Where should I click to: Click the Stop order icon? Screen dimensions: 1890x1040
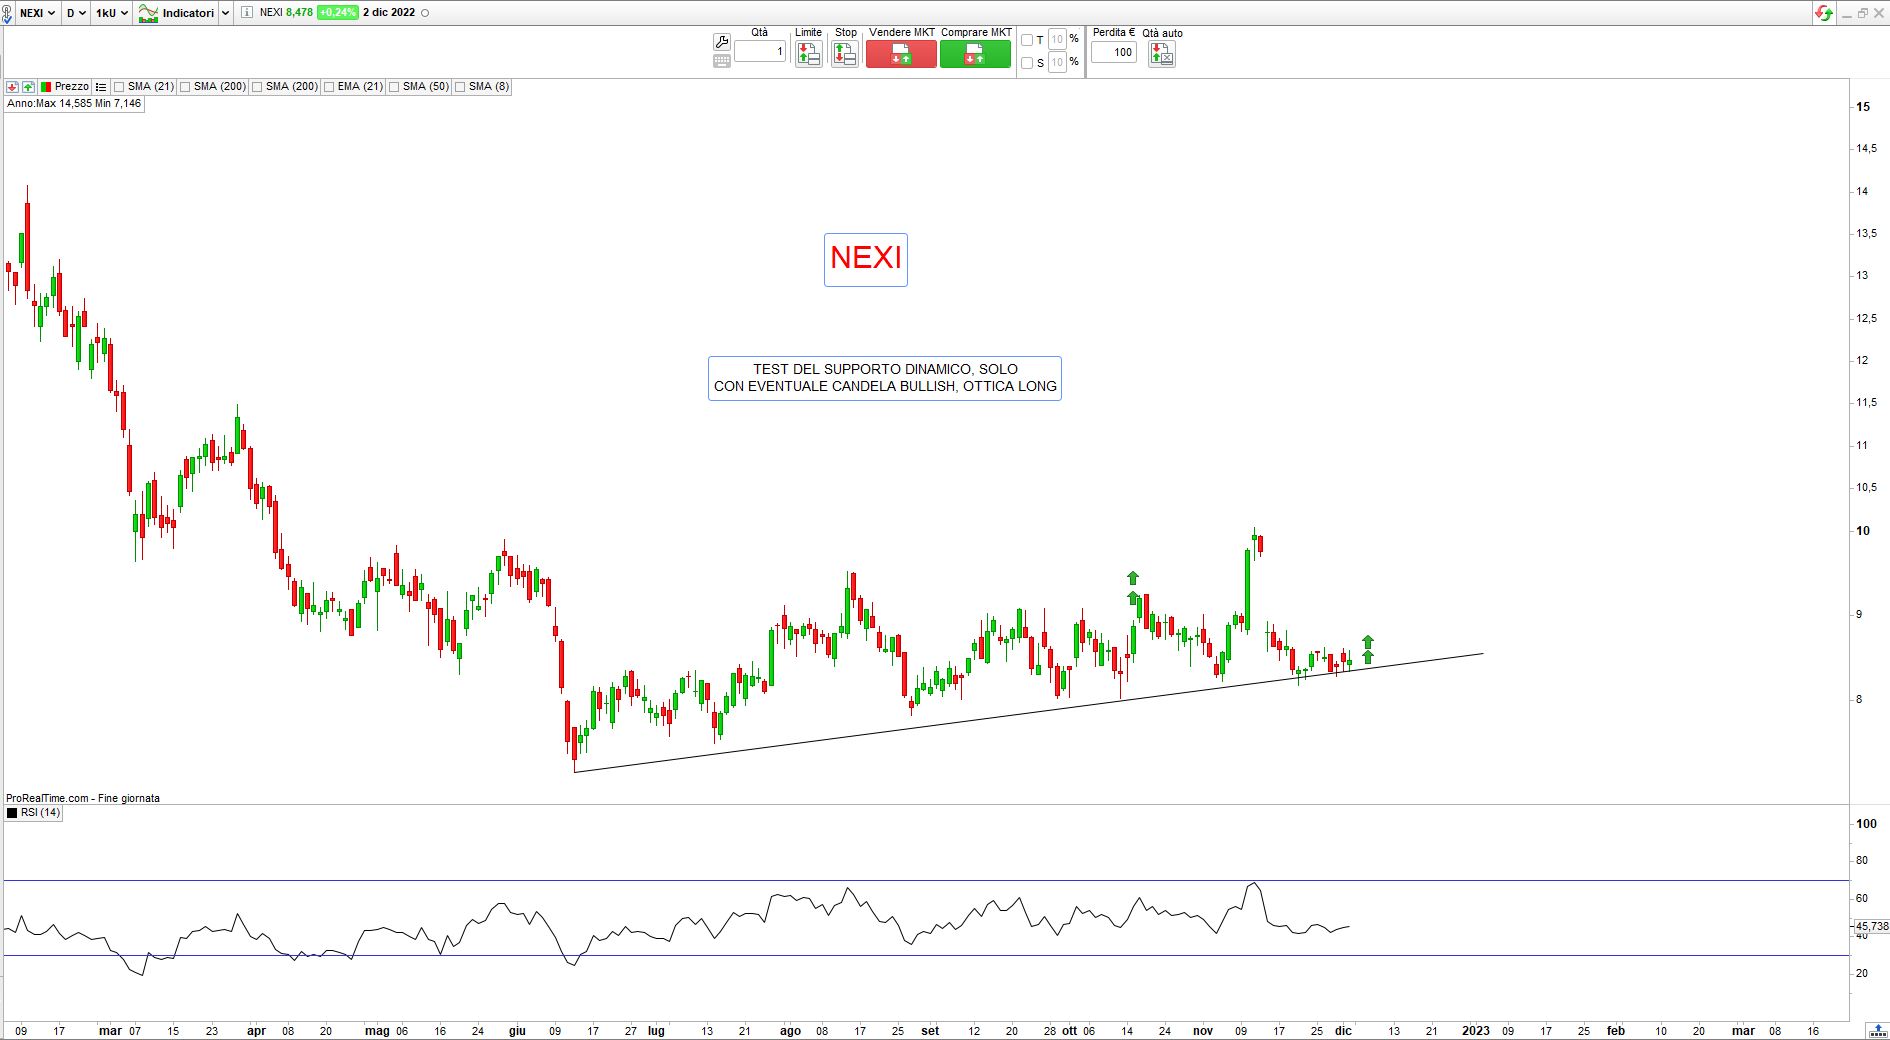pos(845,55)
